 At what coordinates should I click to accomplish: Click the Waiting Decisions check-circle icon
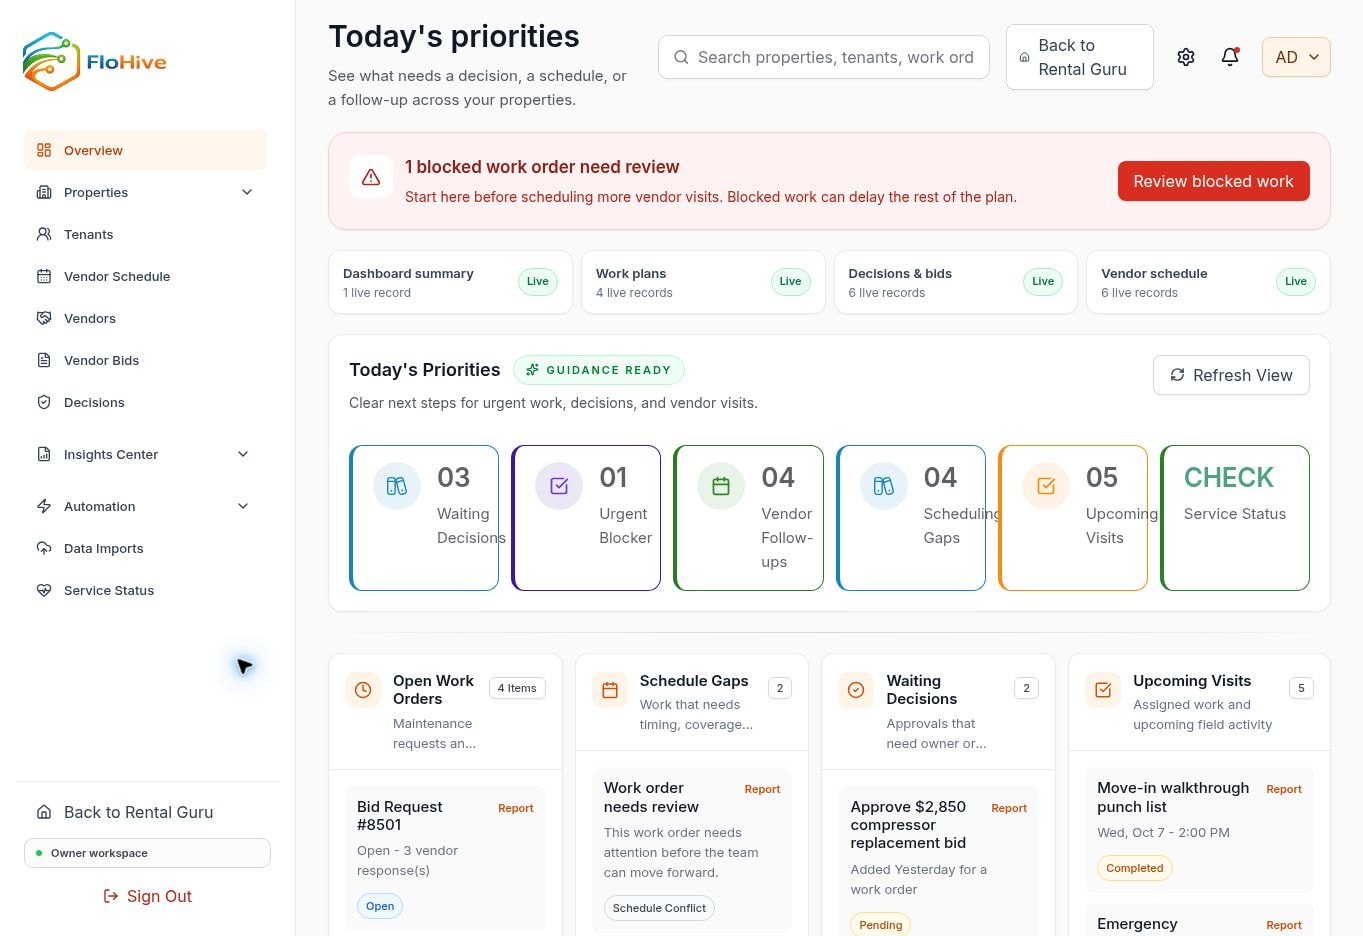pos(856,690)
